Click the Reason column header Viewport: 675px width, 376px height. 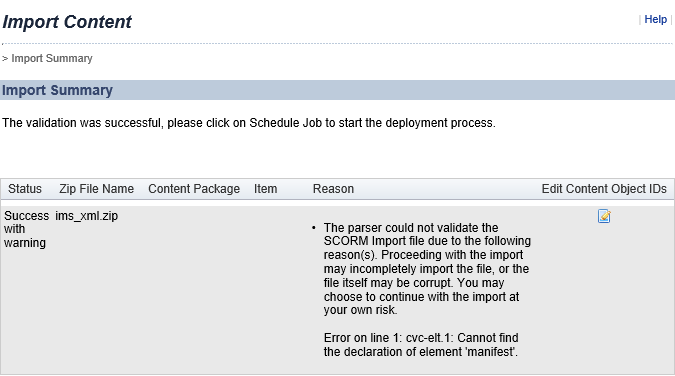[x=333, y=189]
